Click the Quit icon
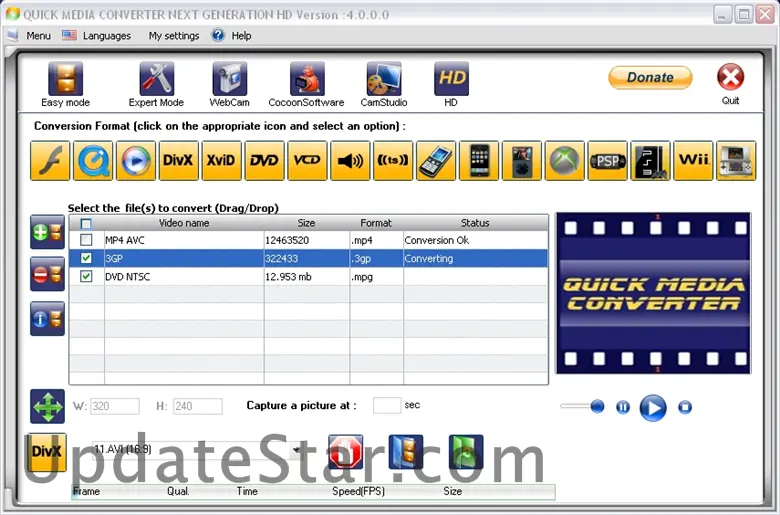The height and width of the screenshot is (515, 780). click(x=730, y=78)
